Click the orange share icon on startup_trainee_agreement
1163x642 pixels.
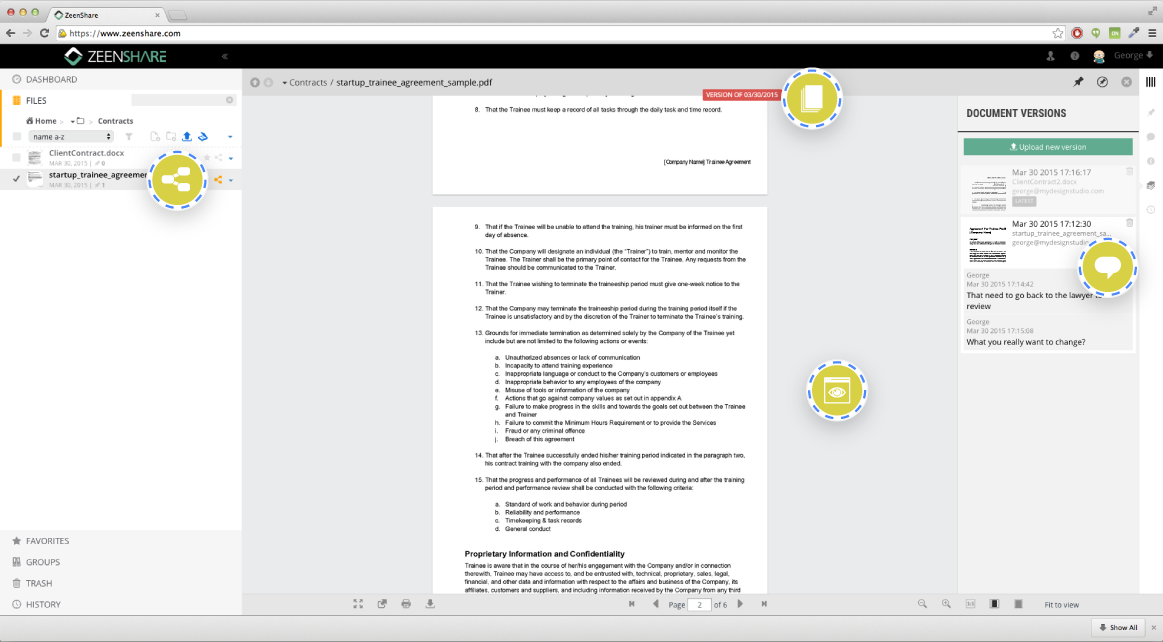[x=218, y=179]
